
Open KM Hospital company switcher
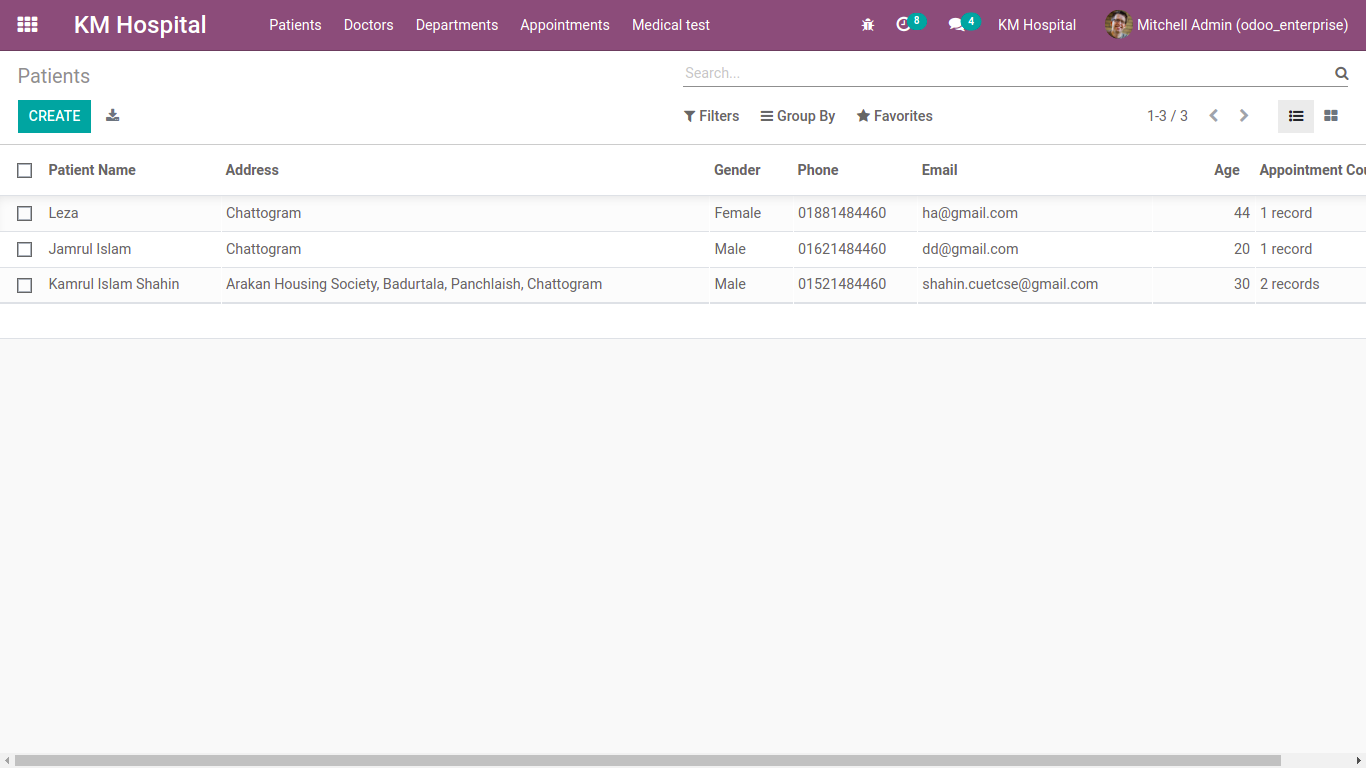click(x=1037, y=25)
